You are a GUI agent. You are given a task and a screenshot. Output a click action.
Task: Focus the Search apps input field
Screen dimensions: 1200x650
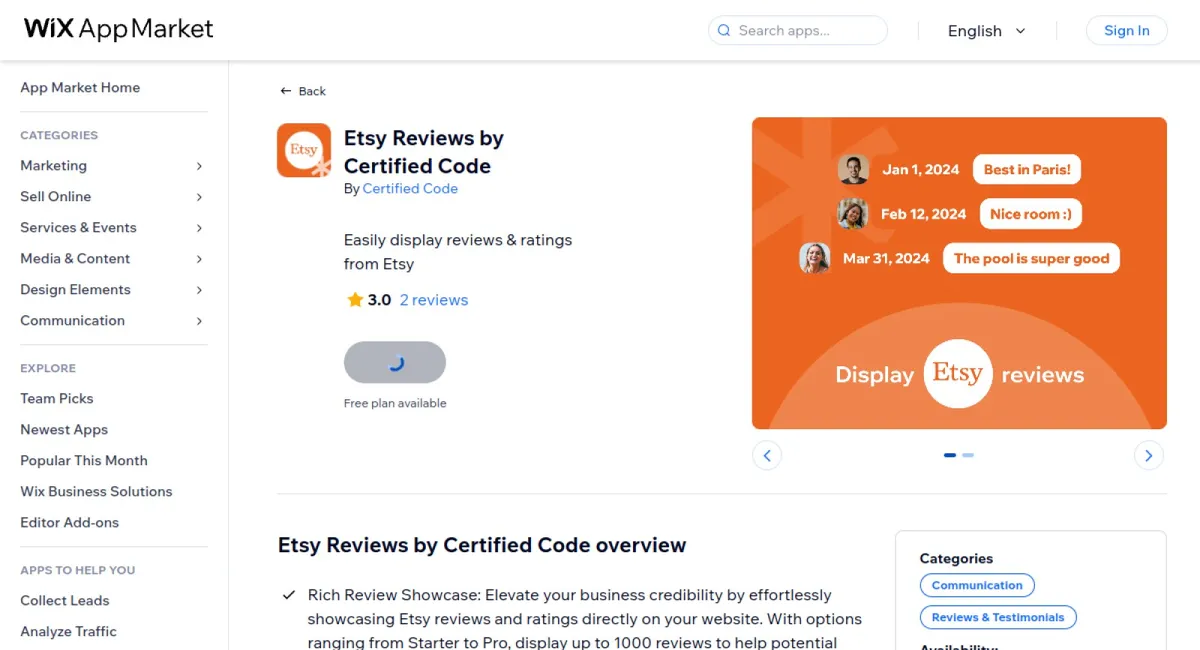click(x=798, y=31)
